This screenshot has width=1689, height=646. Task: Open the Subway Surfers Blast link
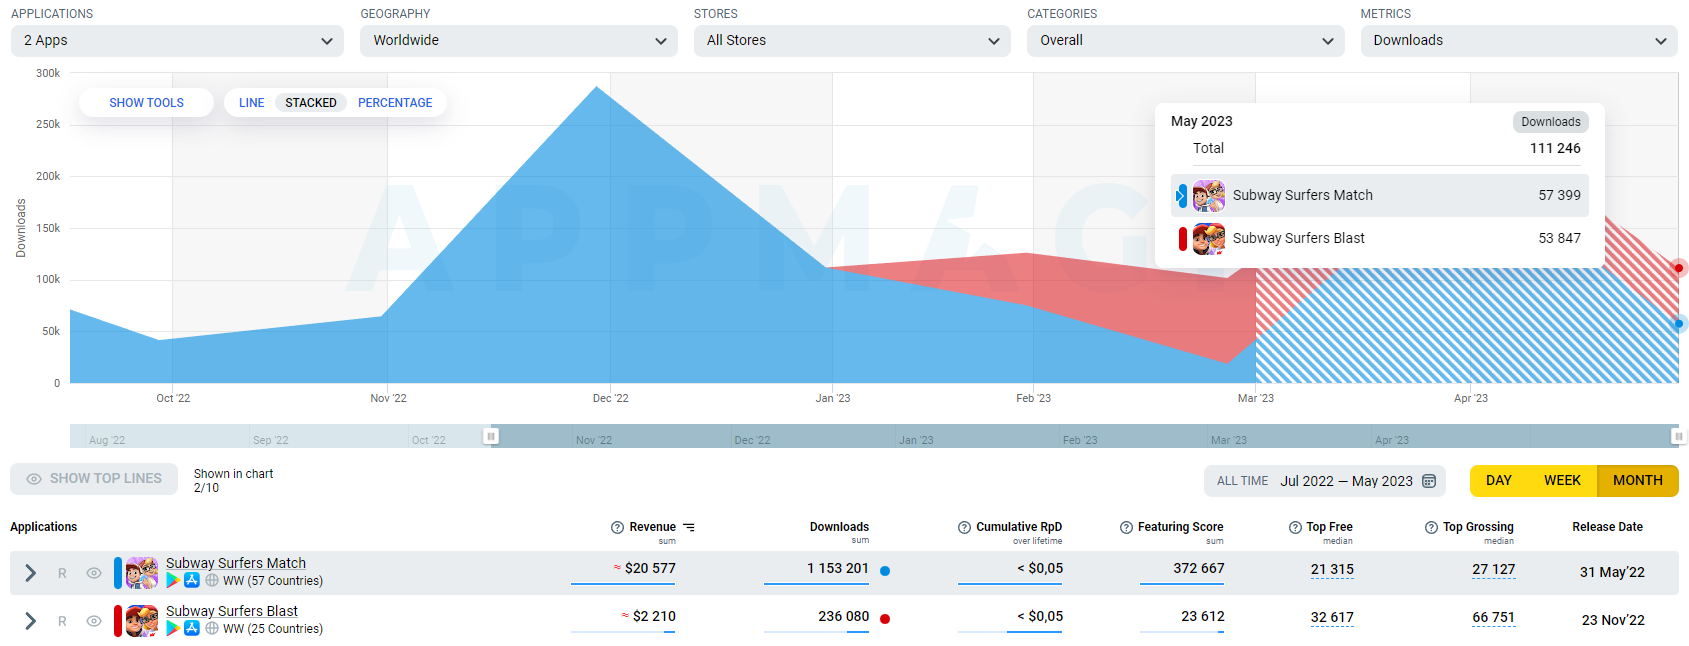[232, 611]
